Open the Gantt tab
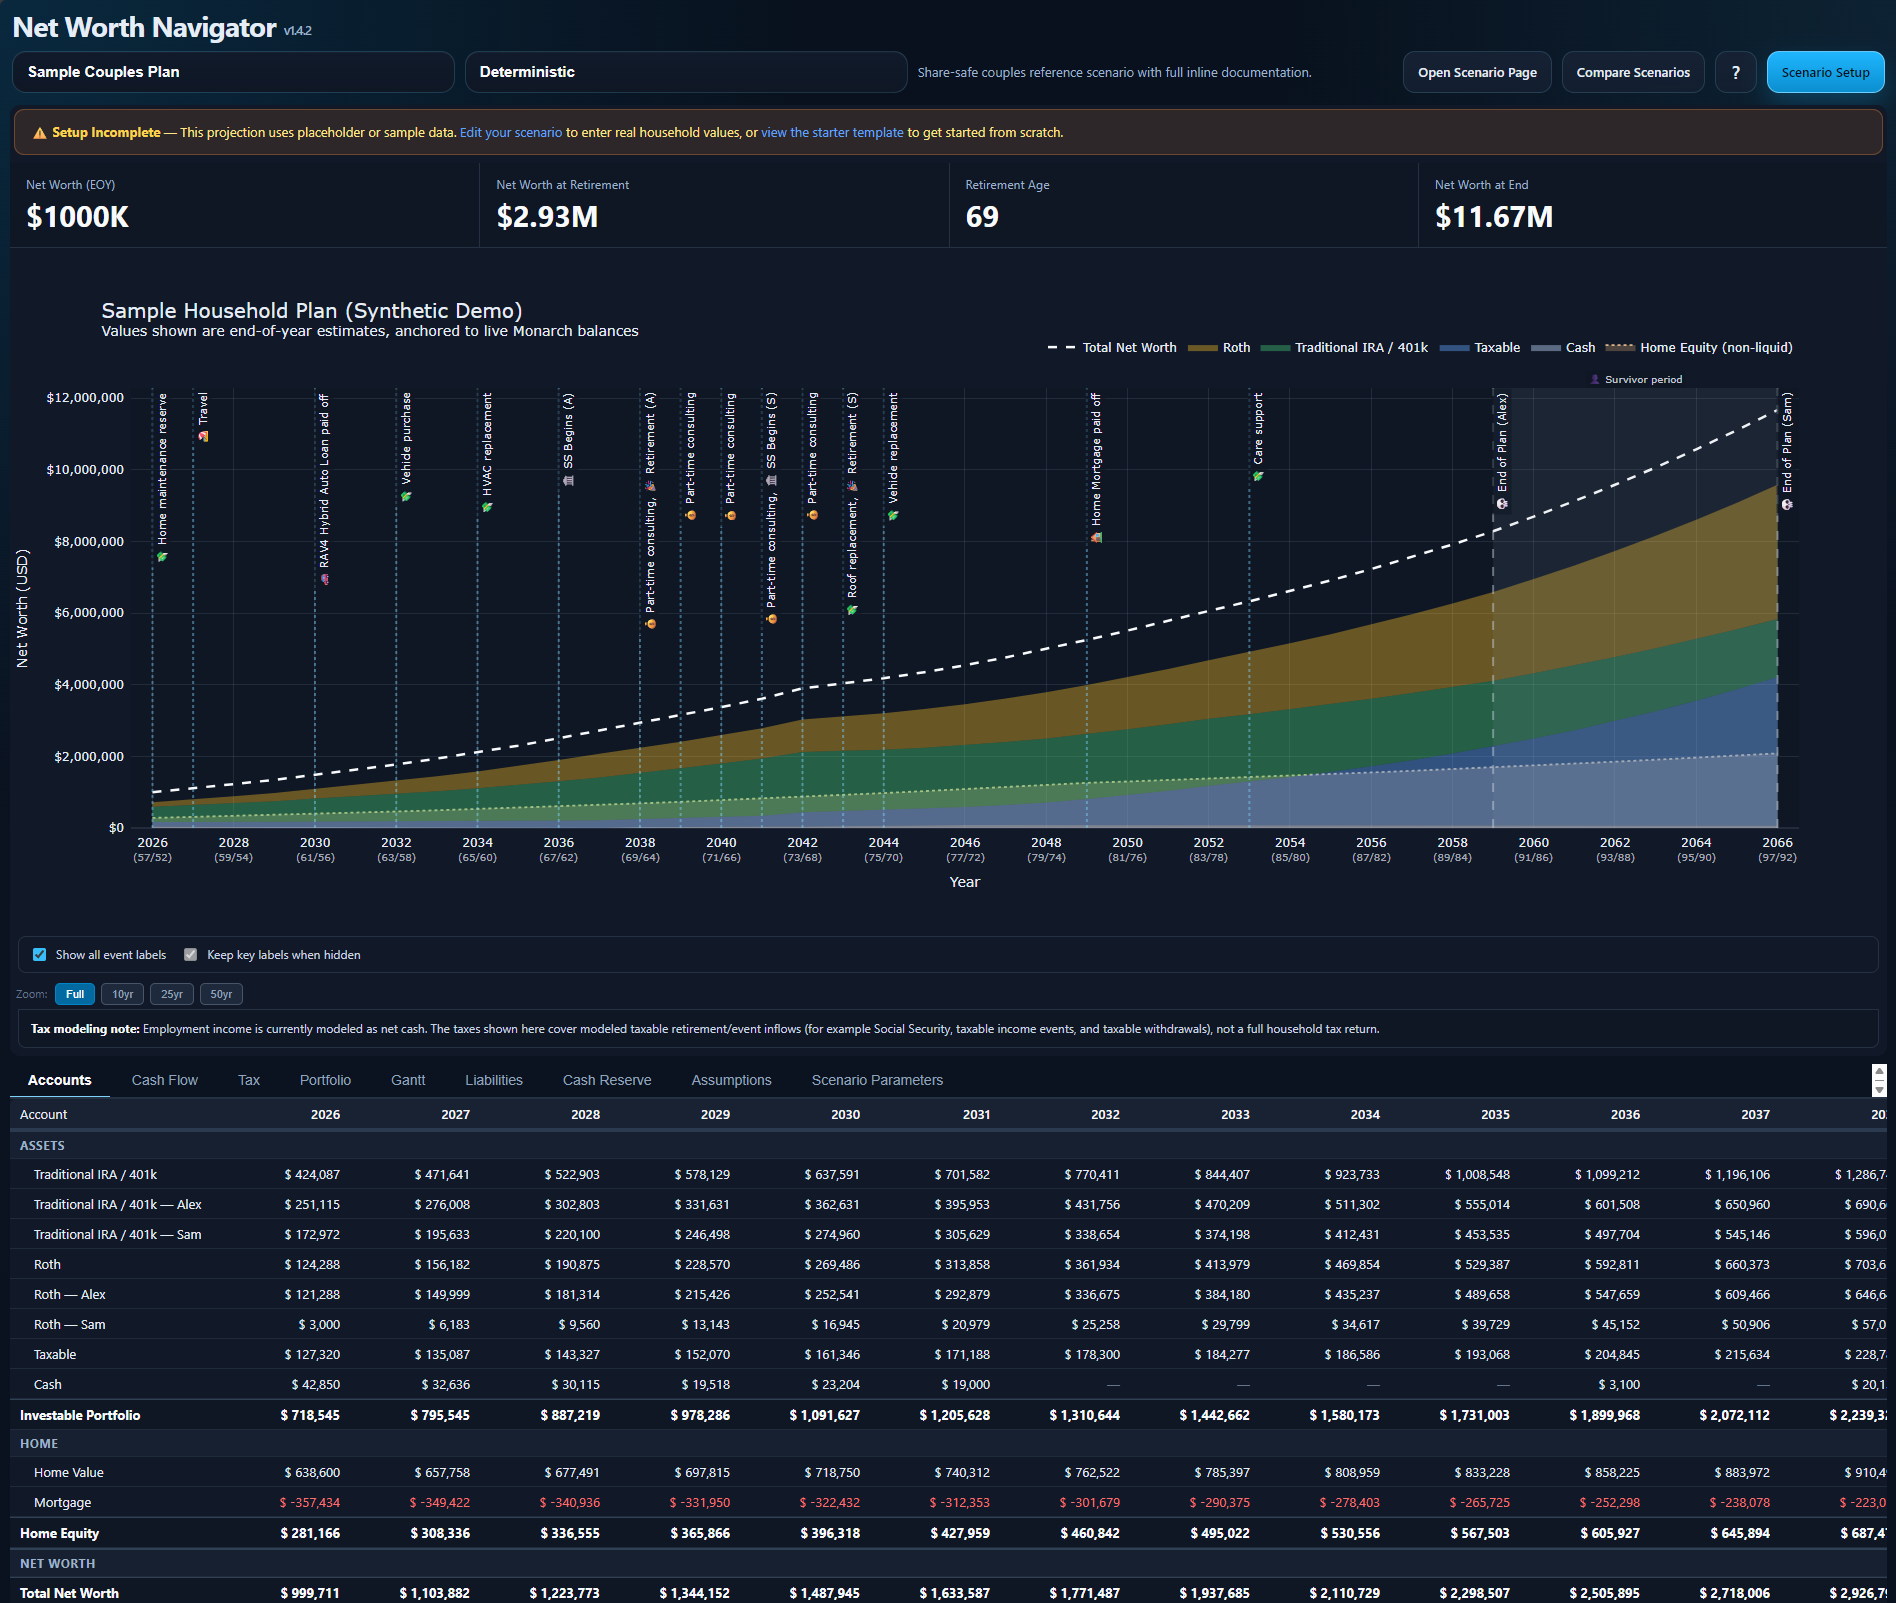The width and height of the screenshot is (1896, 1603). pos(408,1080)
